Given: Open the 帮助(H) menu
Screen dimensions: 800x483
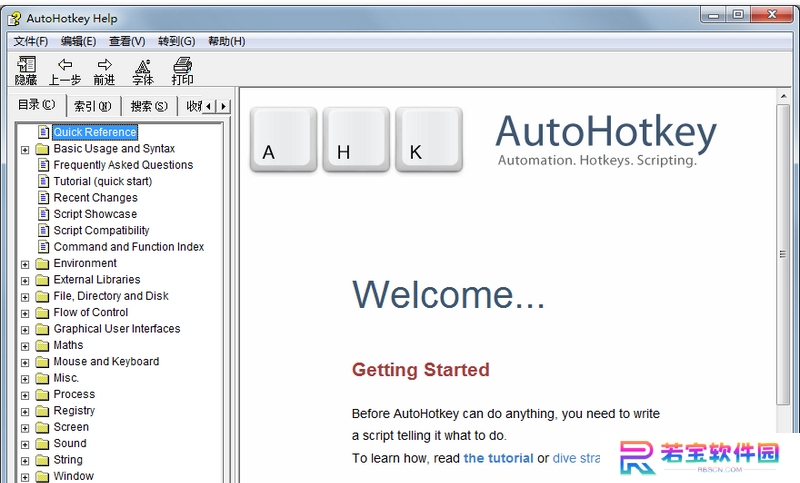Looking at the screenshot, I should click(227, 41).
